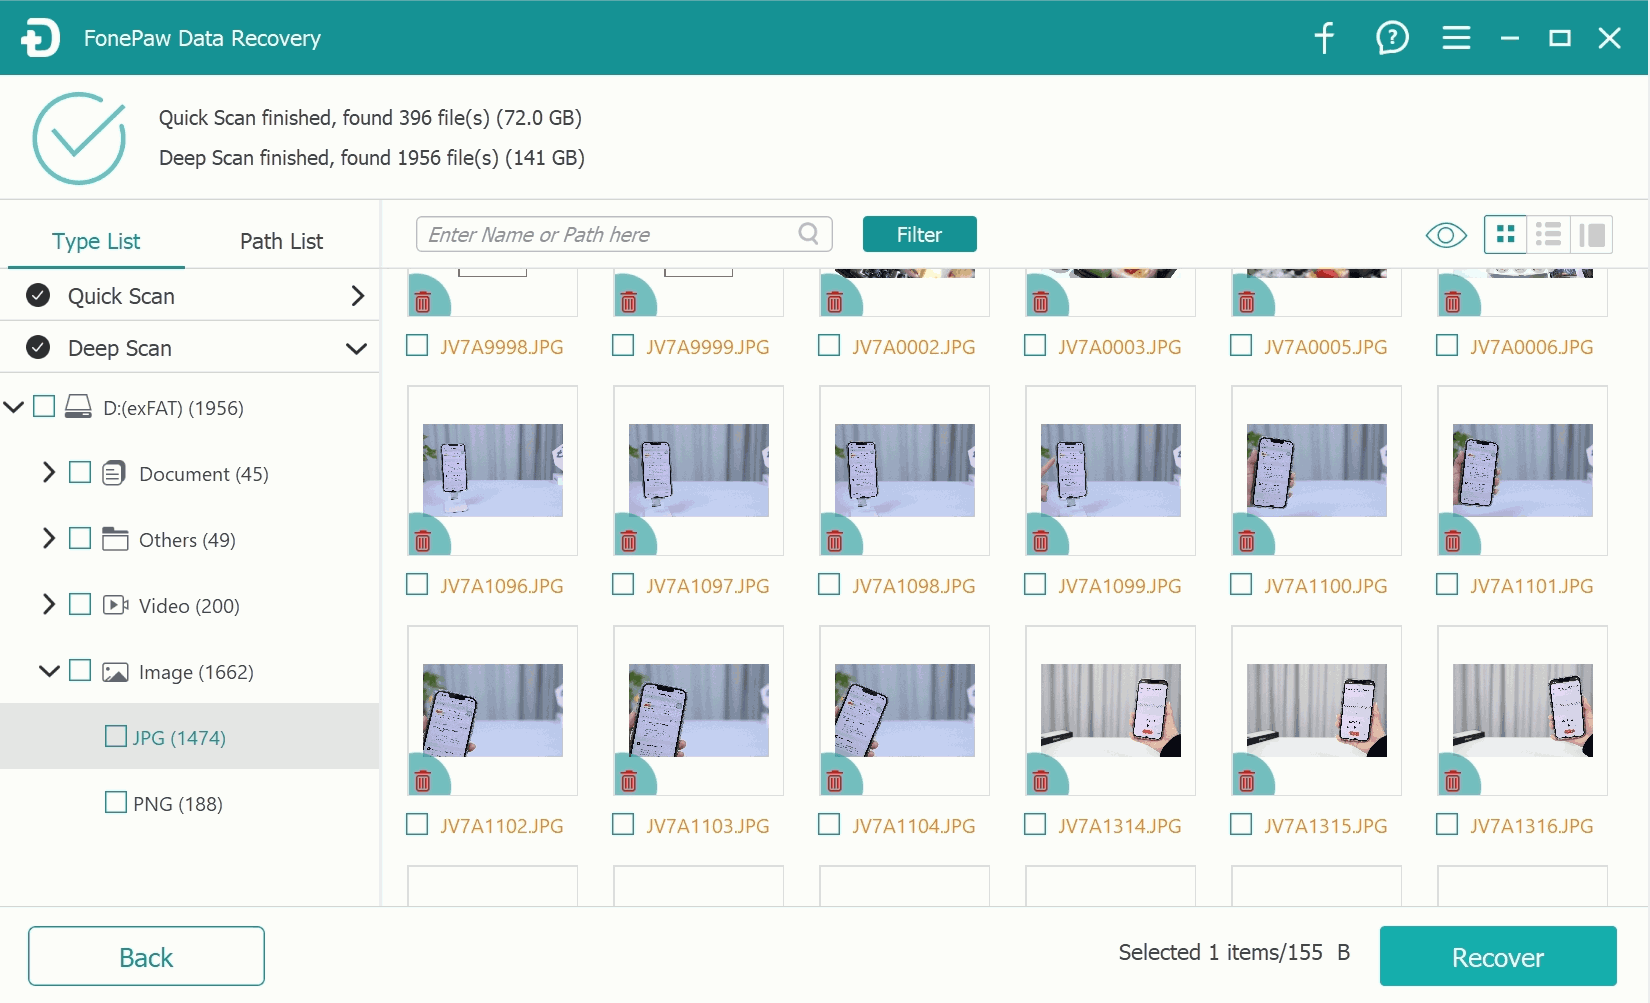Click the deleted trash badge on JV7A1096.JPG
This screenshot has width=1650, height=1003.
point(423,541)
